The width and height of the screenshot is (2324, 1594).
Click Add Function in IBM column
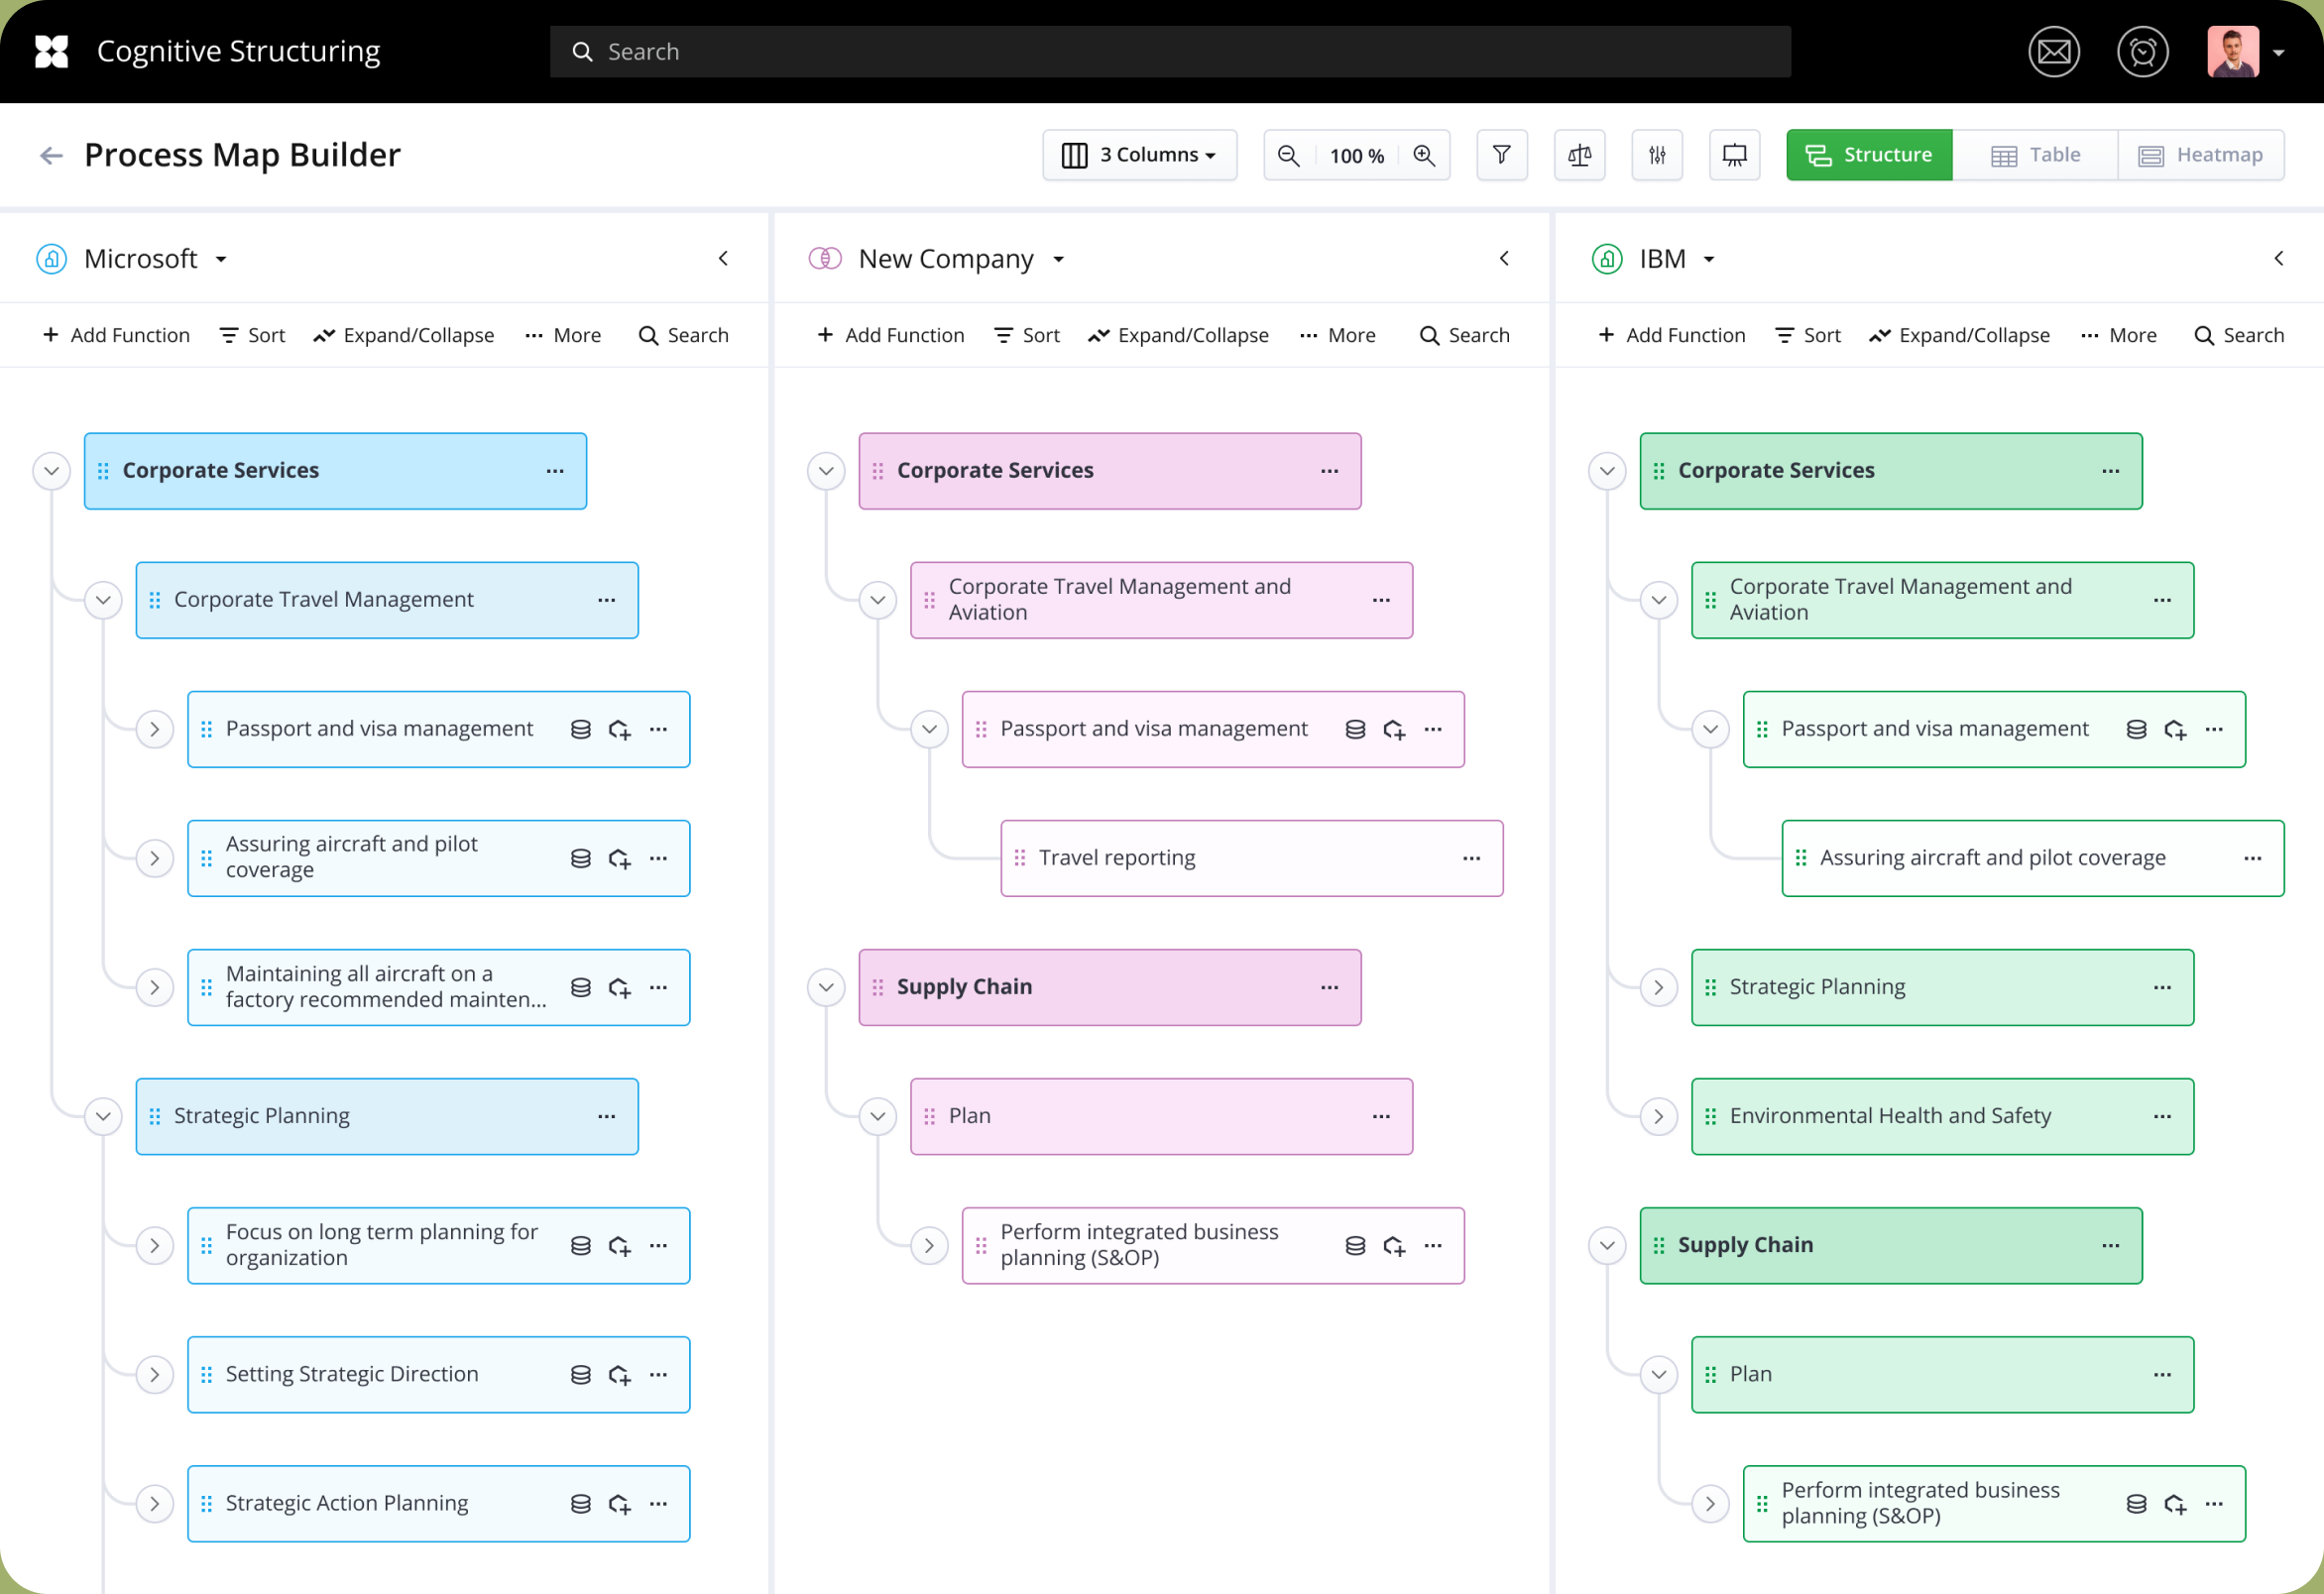point(1671,336)
